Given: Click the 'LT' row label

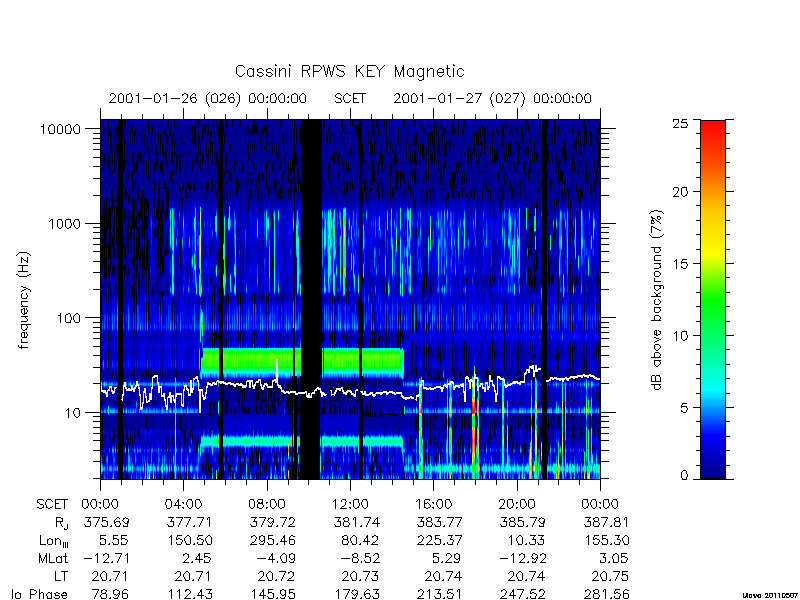Looking at the screenshot, I should click(x=61, y=577).
